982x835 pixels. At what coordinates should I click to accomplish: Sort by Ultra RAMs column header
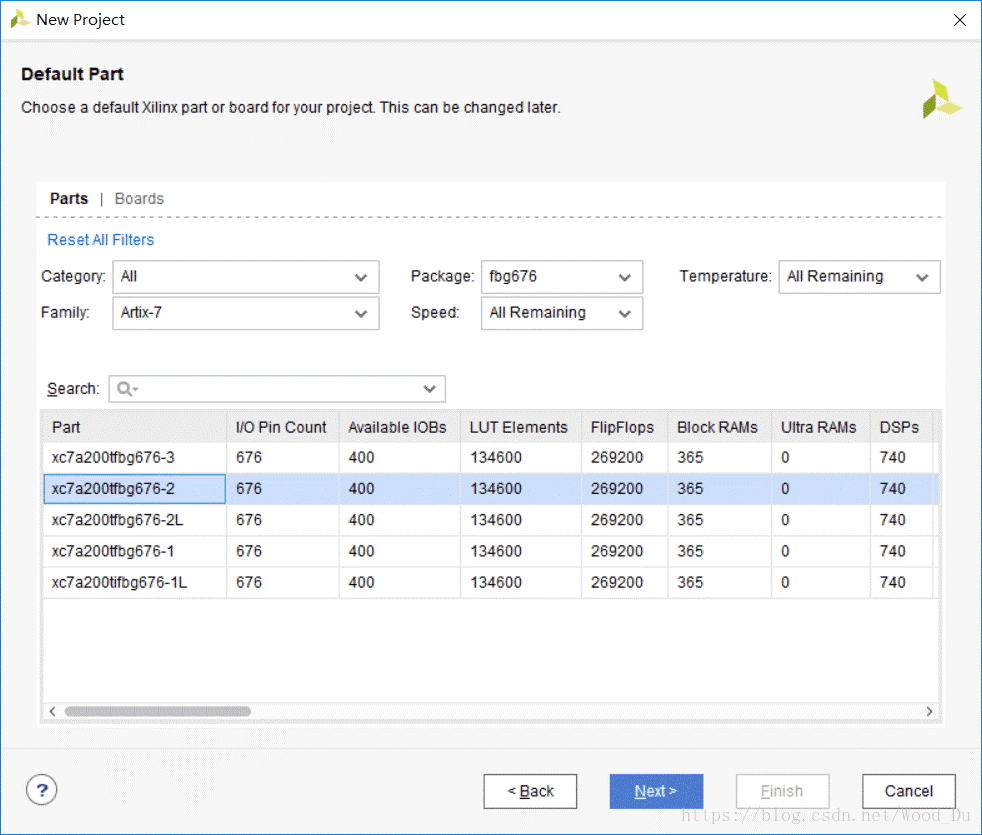821,427
